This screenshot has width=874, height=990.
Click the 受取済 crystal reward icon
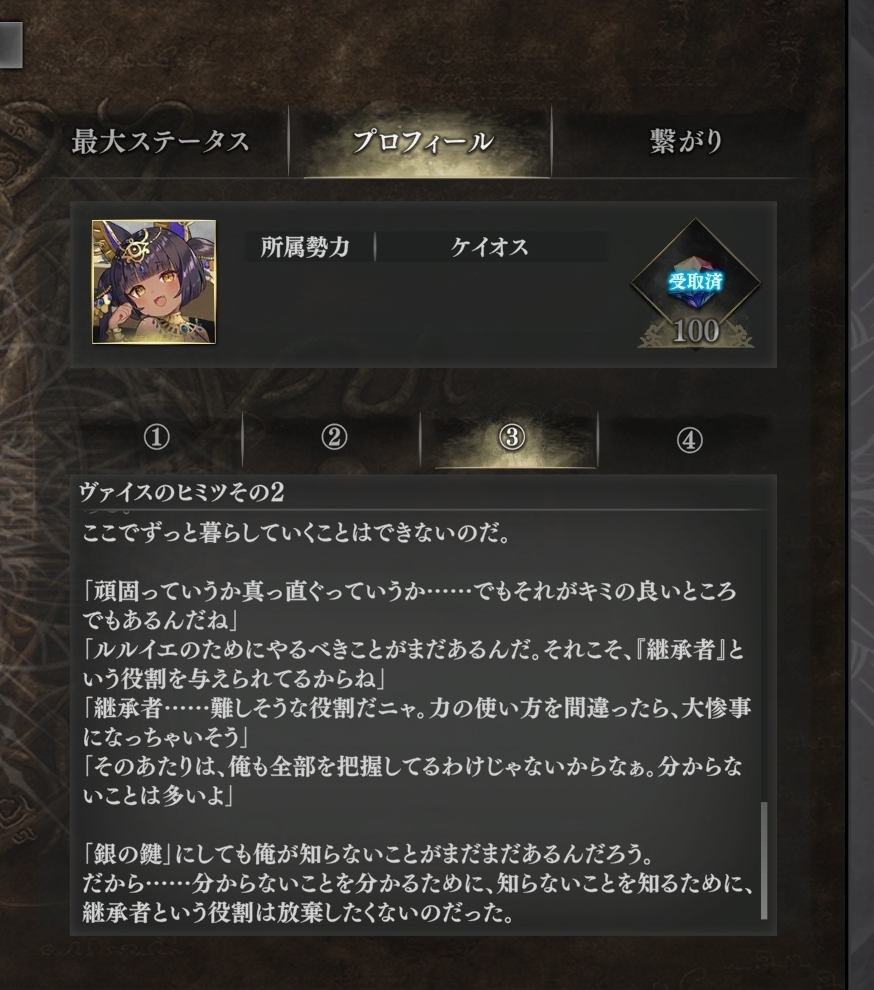coord(695,282)
